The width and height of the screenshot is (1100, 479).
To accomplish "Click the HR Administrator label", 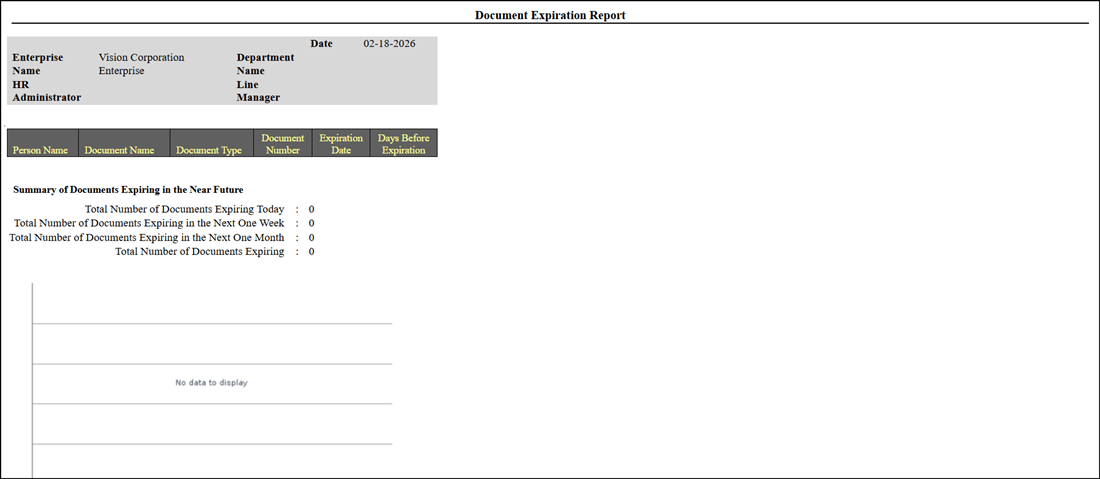I will pyautogui.click(x=46, y=90).
